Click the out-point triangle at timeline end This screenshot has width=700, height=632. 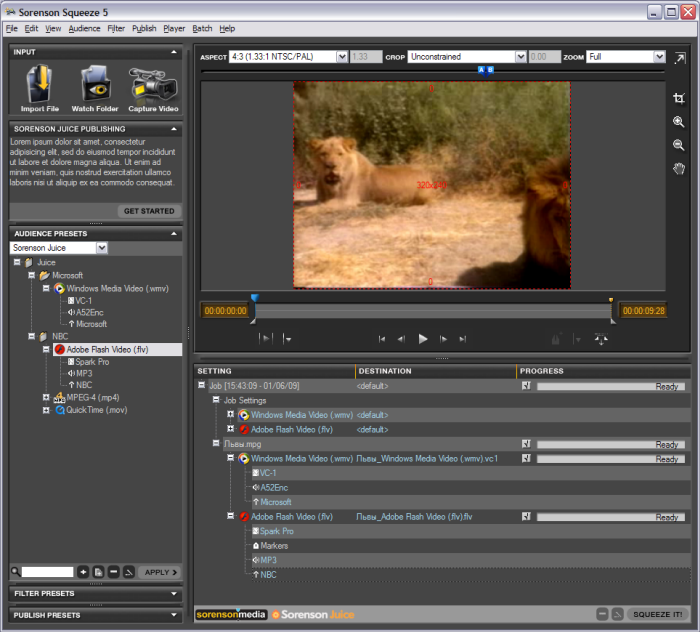tap(613, 321)
